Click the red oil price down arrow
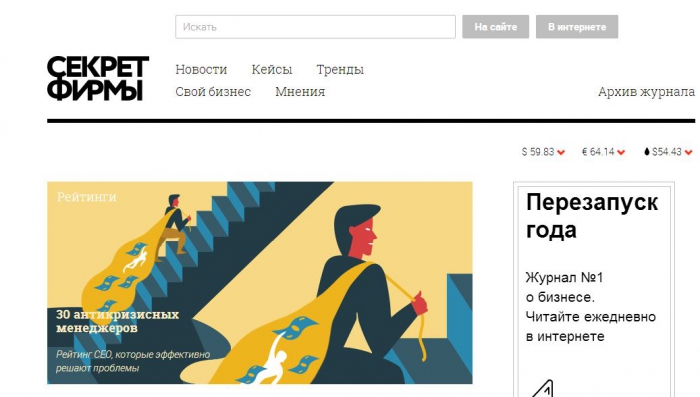This screenshot has height=397, width=700. click(688, 152)
